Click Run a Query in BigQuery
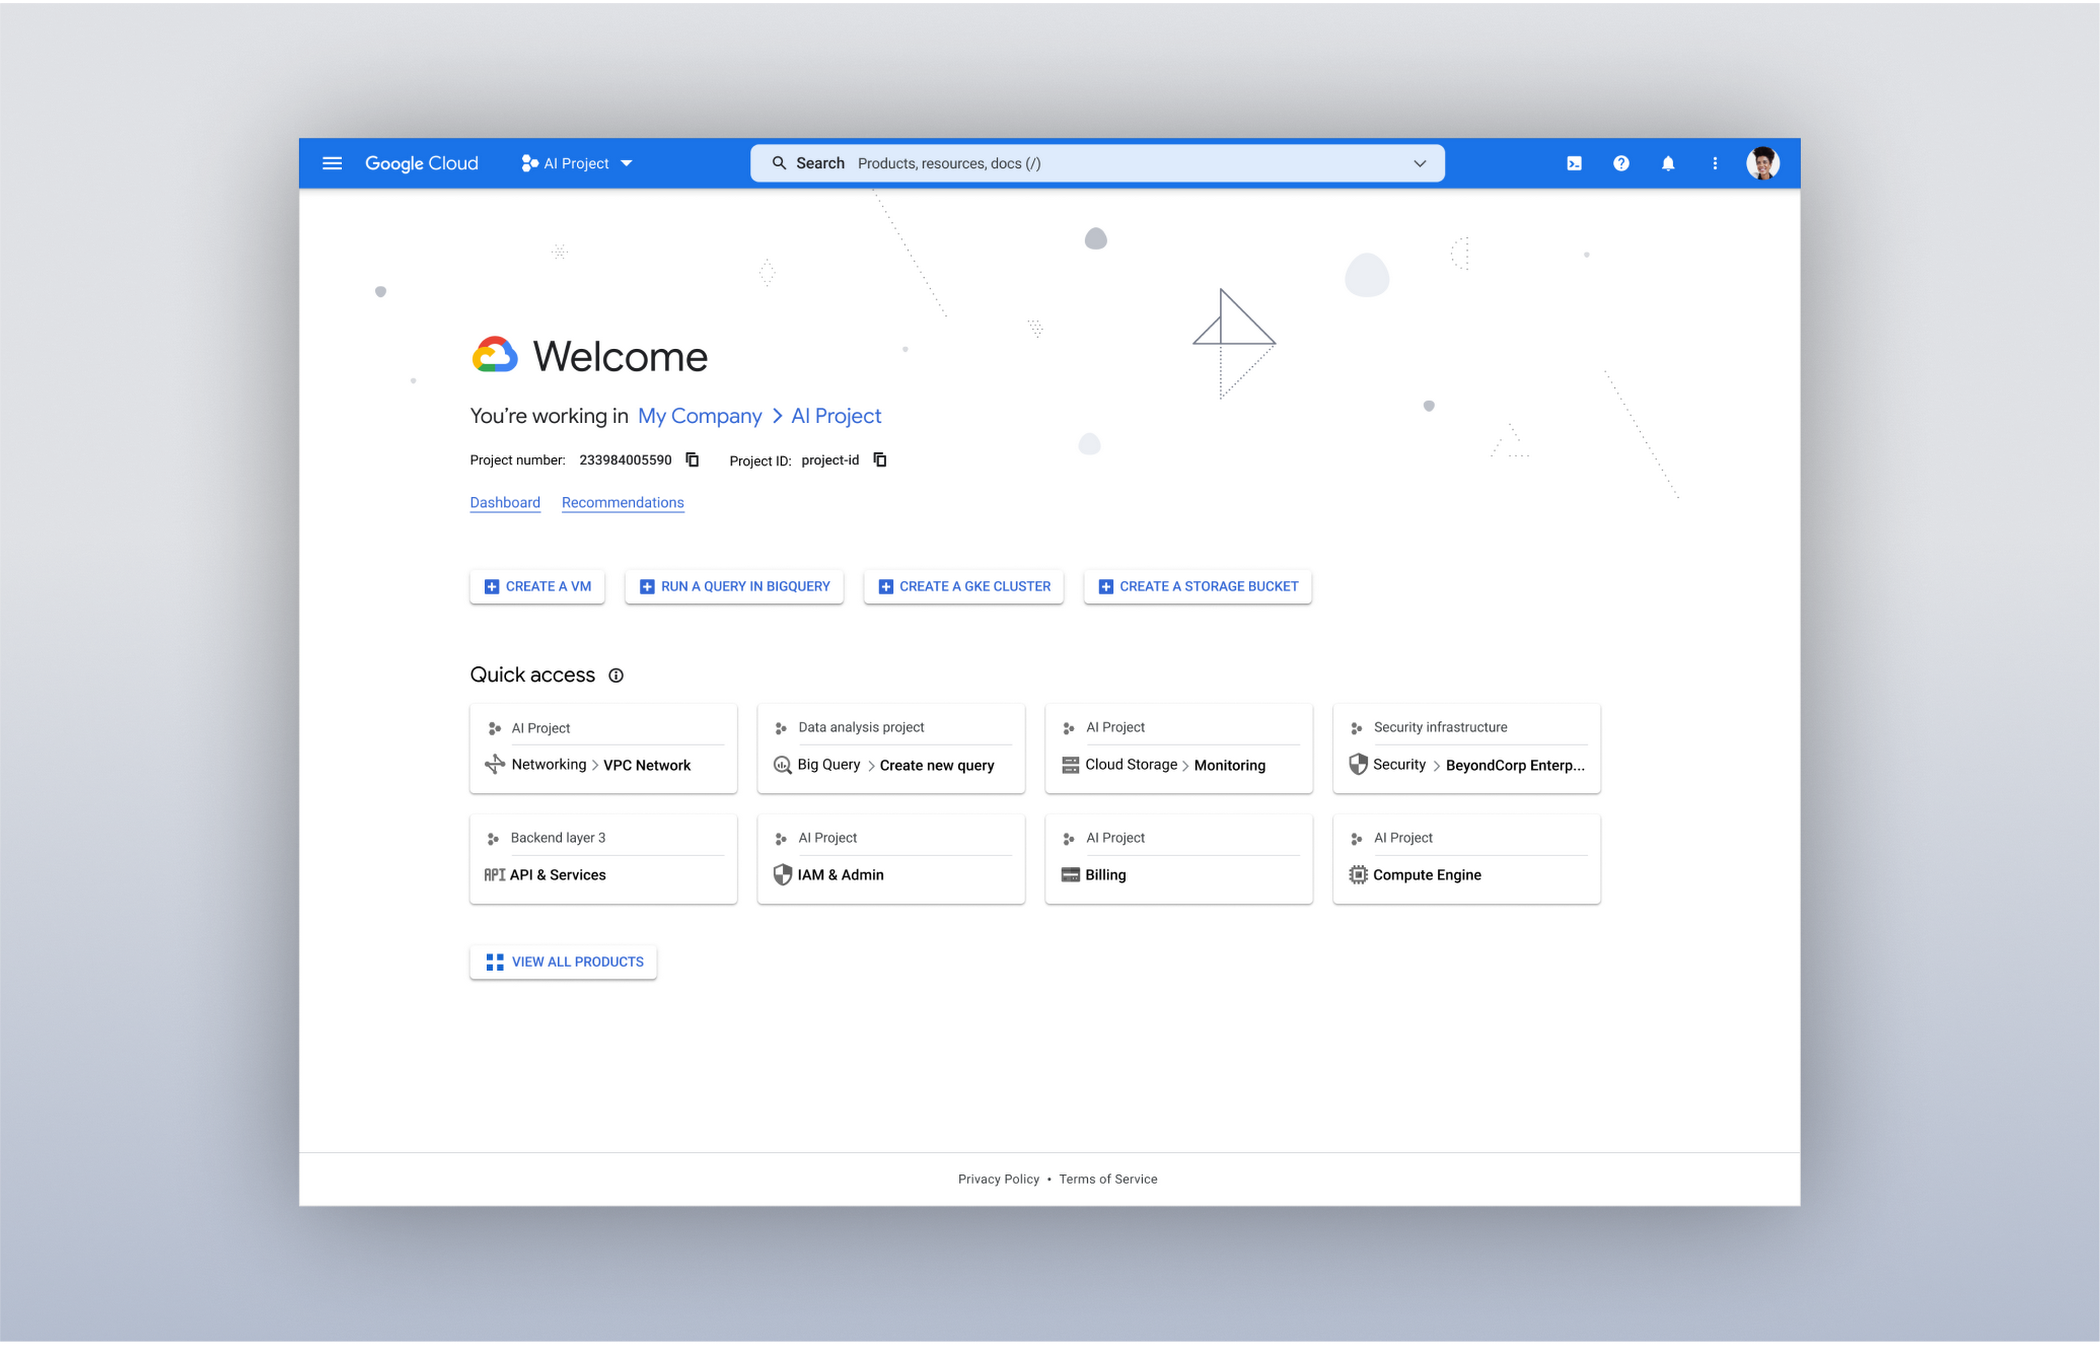The width and height of the screenshot is (2100, 1353). tap(734, 587)
